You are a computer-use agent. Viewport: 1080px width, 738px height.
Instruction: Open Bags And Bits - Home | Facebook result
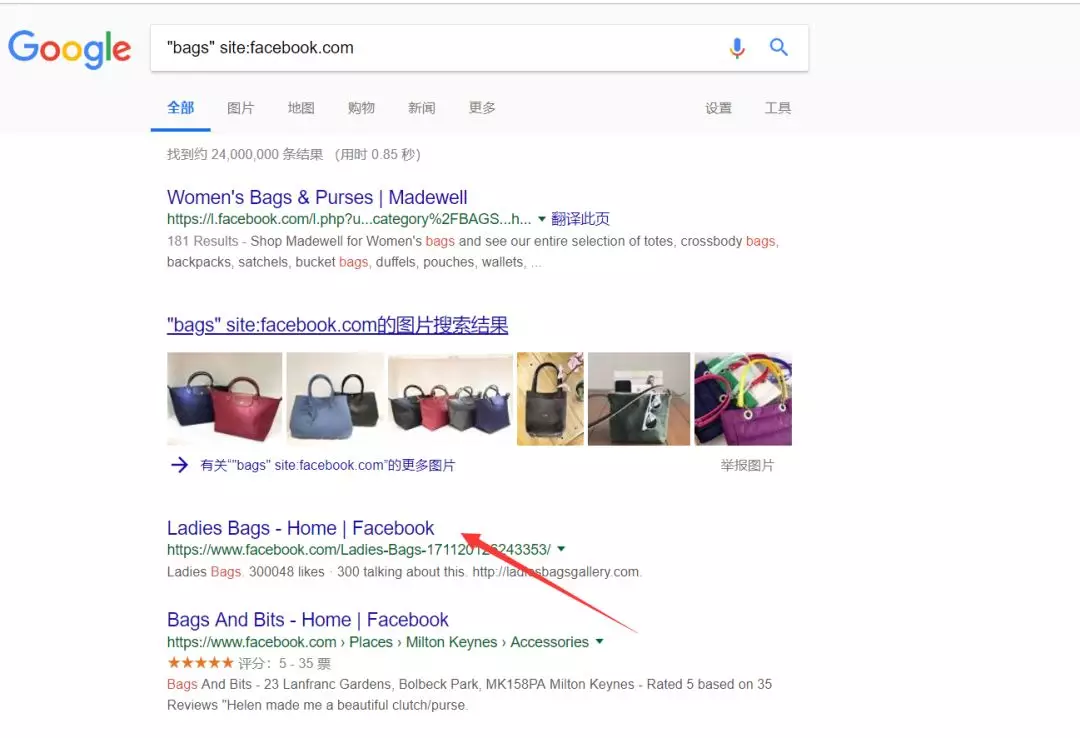pyautogui.click(x=308, y=619)
